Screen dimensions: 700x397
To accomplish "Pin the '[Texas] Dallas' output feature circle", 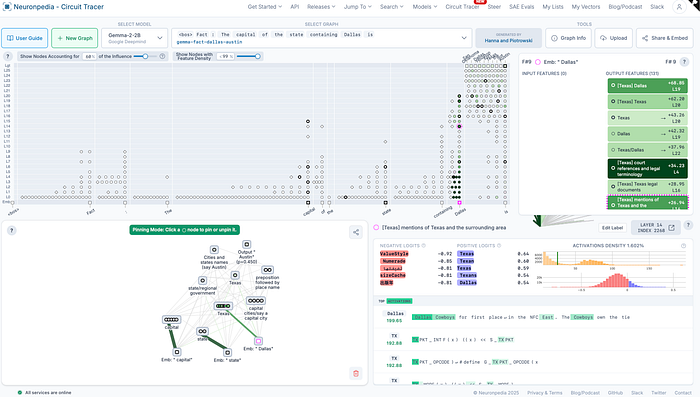I will point(613,85).
